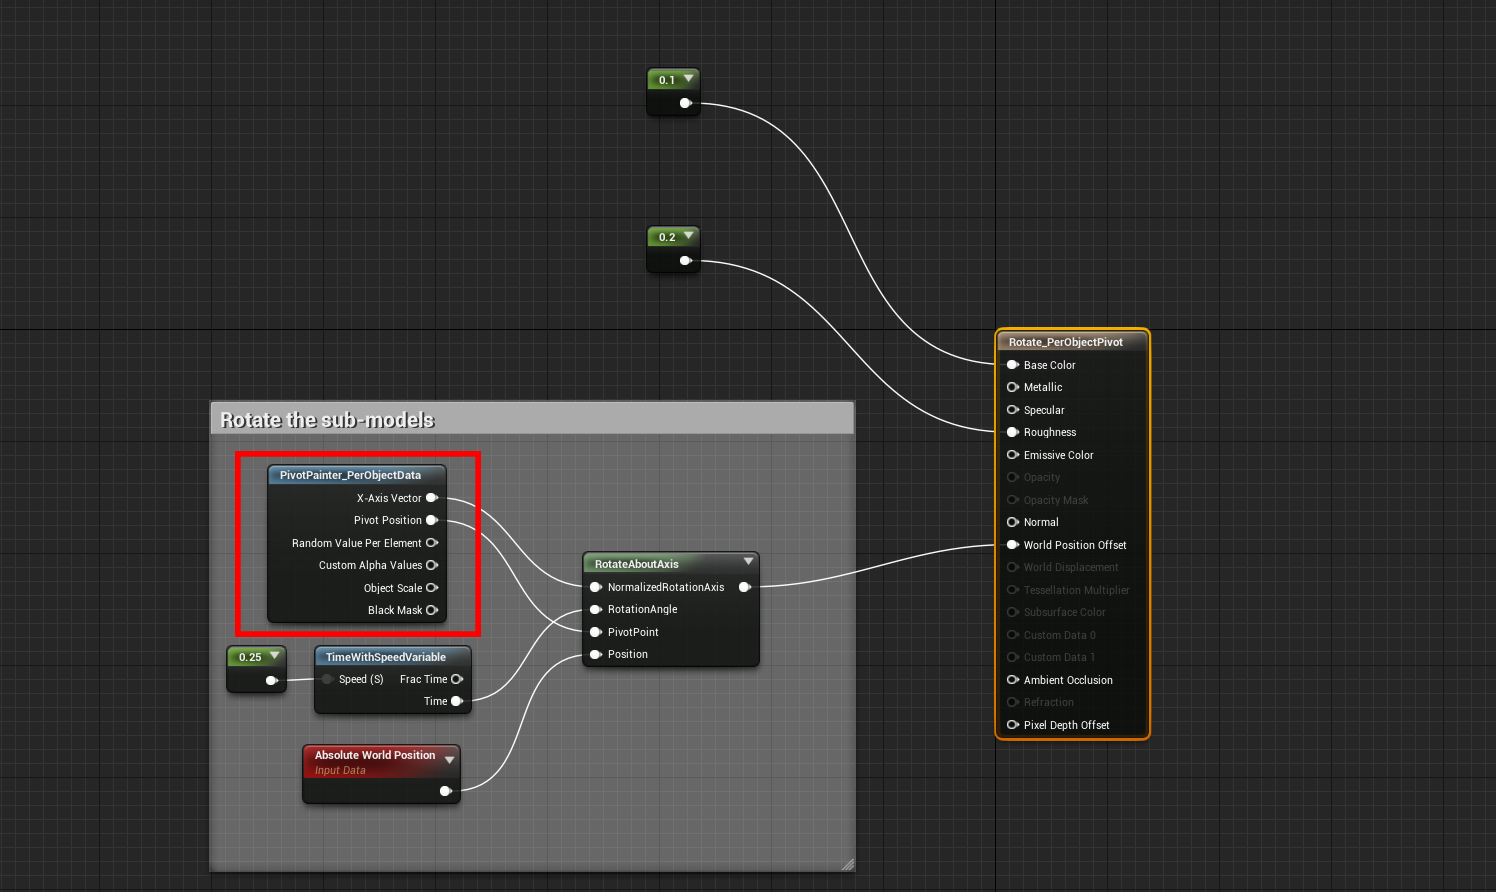Click the X-Axis Vector output pin
The width and height of the screenshot is (1496, 892).
[x=432, y=498]
